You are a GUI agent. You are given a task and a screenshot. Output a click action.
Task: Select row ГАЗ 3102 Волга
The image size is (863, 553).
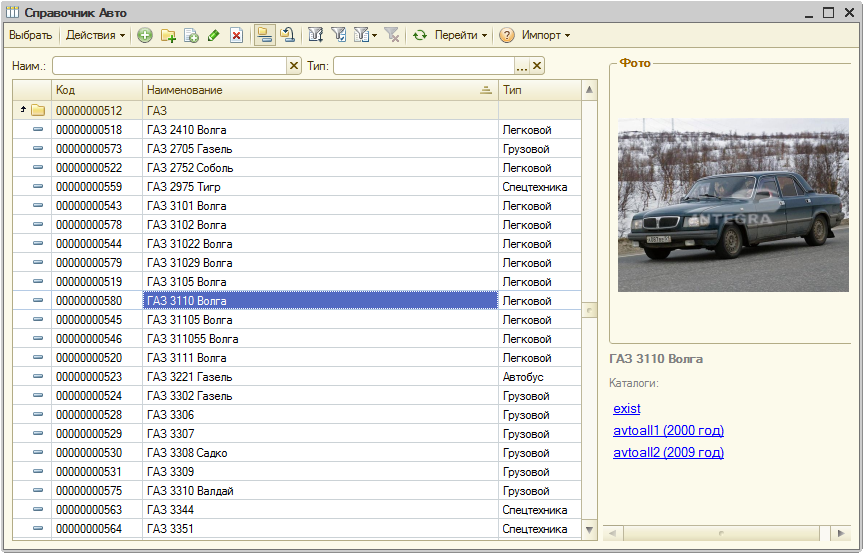297,225
